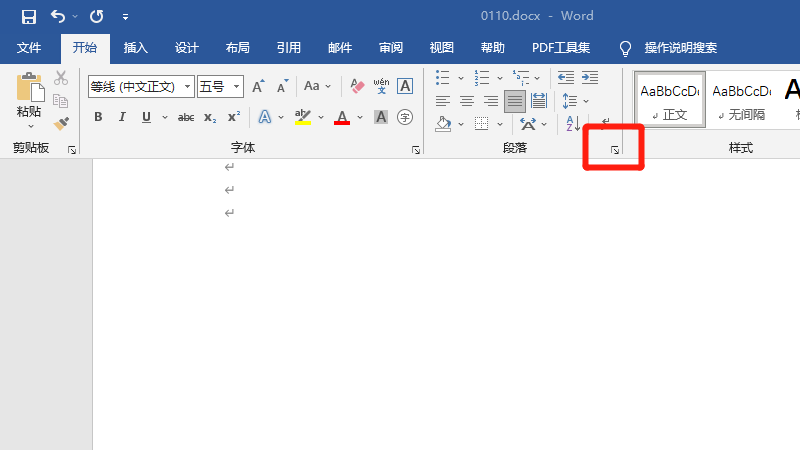Click the Increase Indent icon
Screen dimensions: 800x450
click(x=590, y=77)
